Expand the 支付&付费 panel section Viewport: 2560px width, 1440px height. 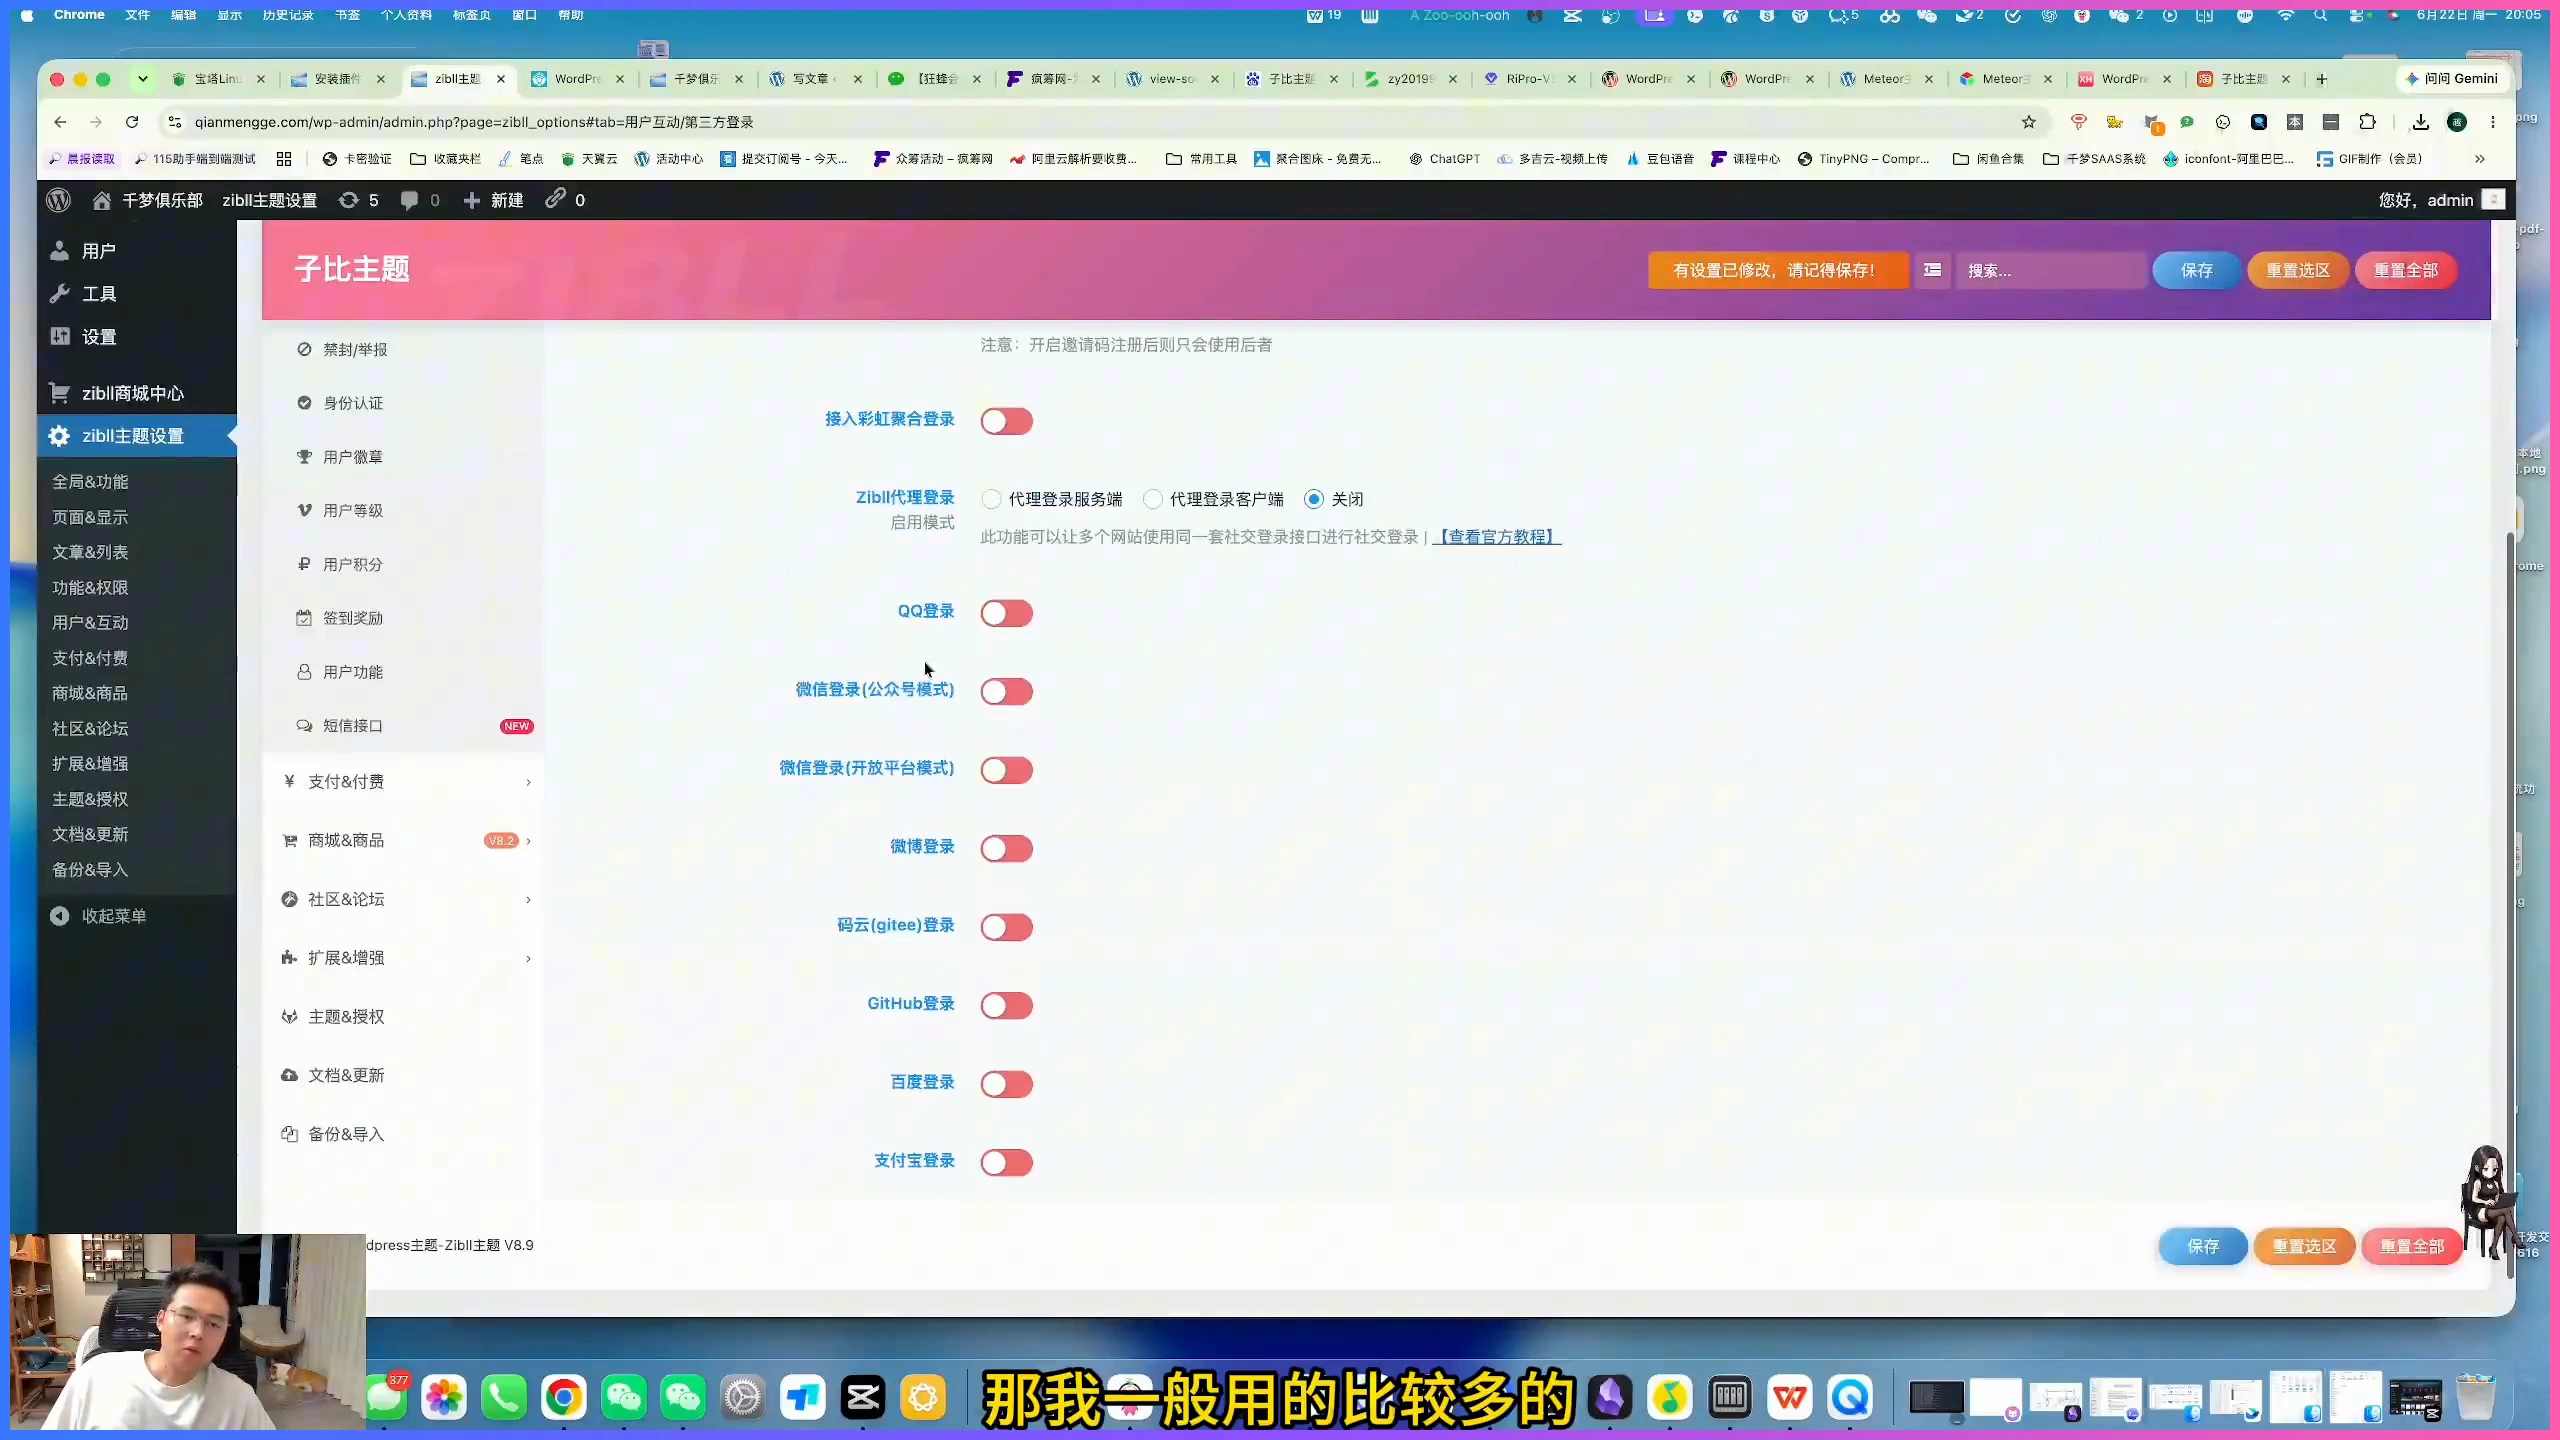click(x=403, y=782)
